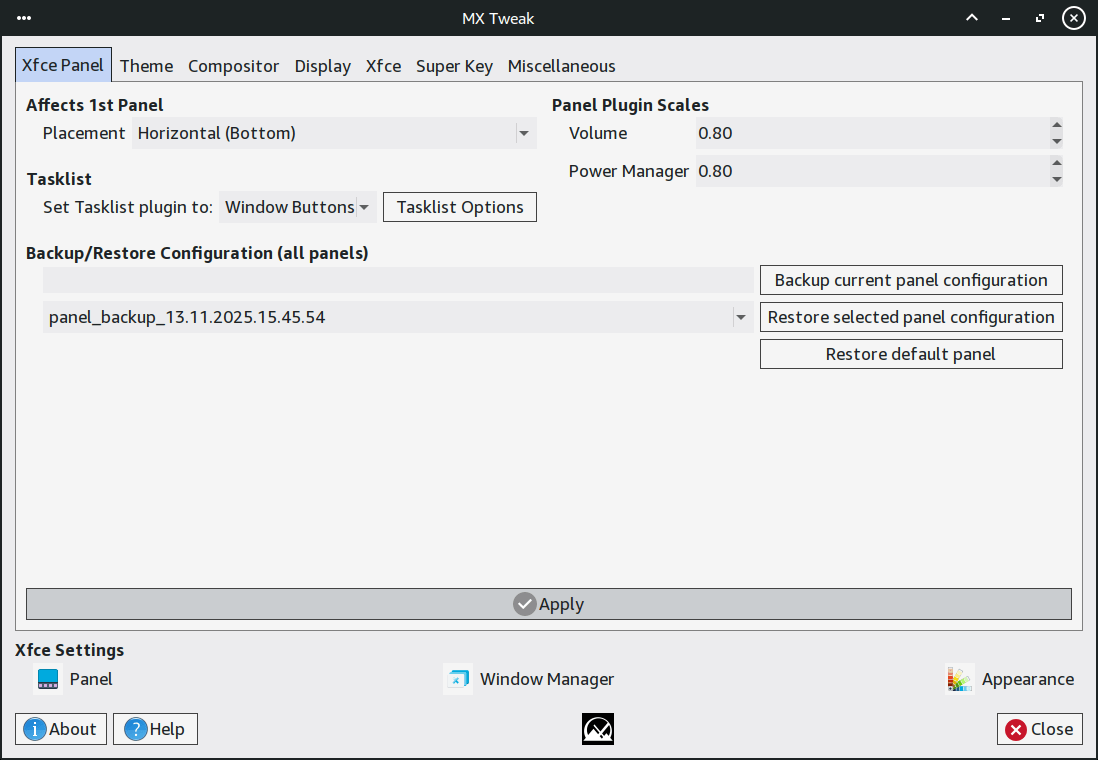Click Tasklist Options button
This screenshot has height=760, width=1098.
[460, 207]
